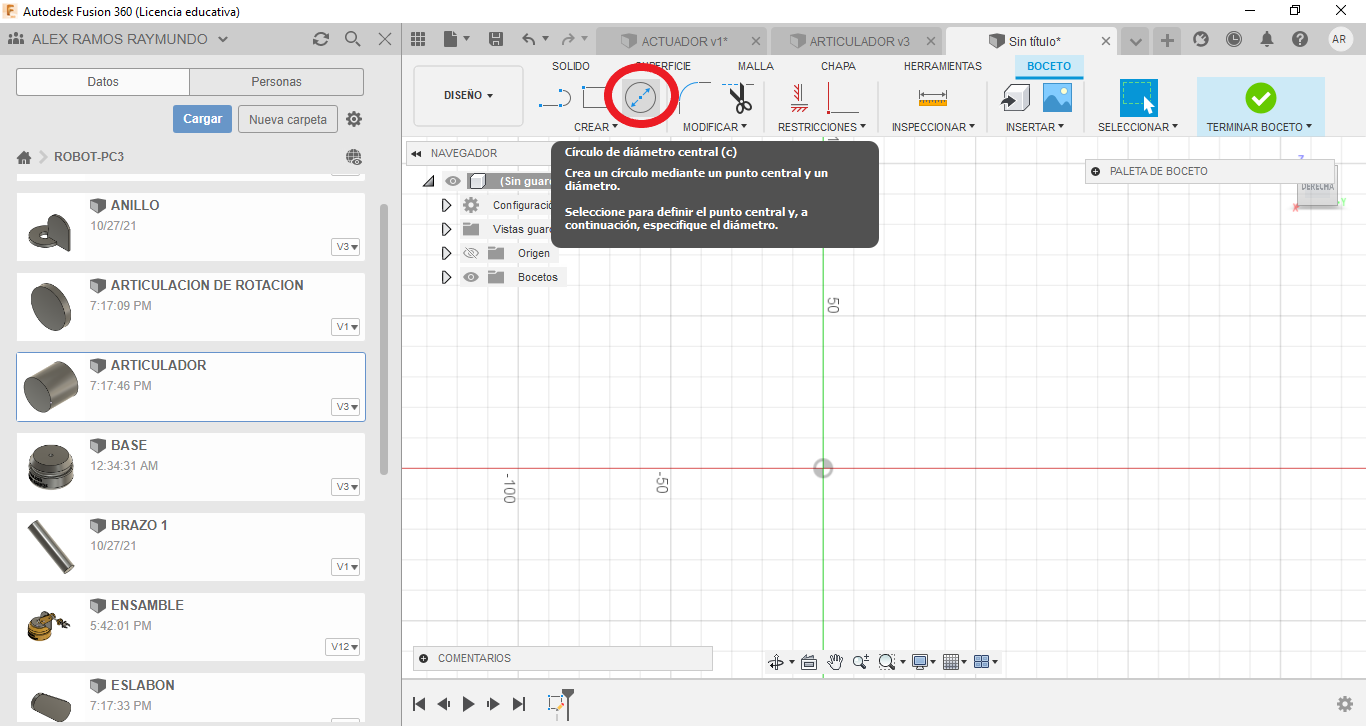Expand the Origen folder node
The image size is (1366, 726).
pyautogui.click(x=447, y=253)
